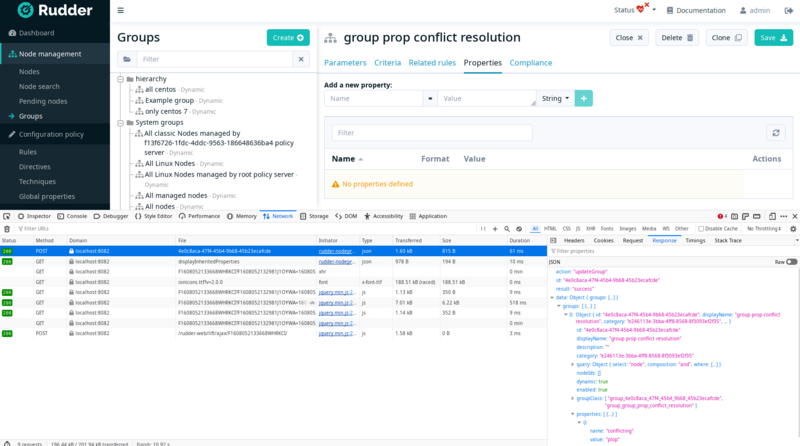
Task: Open the response panel tabs overflow arrow
Action: pyautogui.click(x=796, y=240)
